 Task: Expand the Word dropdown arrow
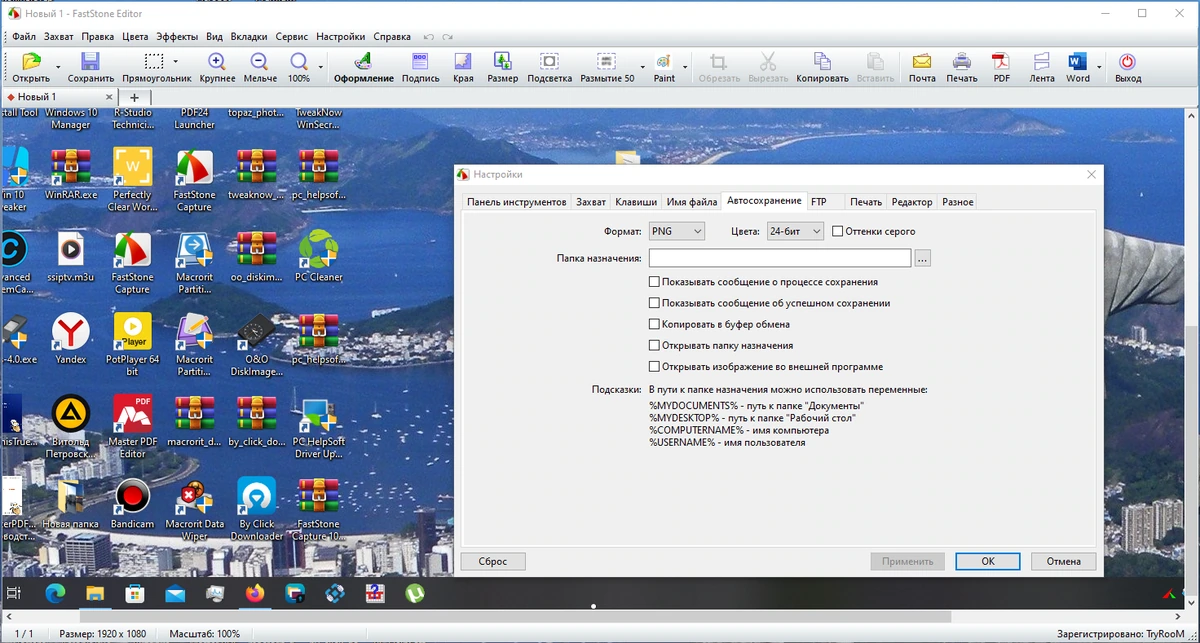1099,68
